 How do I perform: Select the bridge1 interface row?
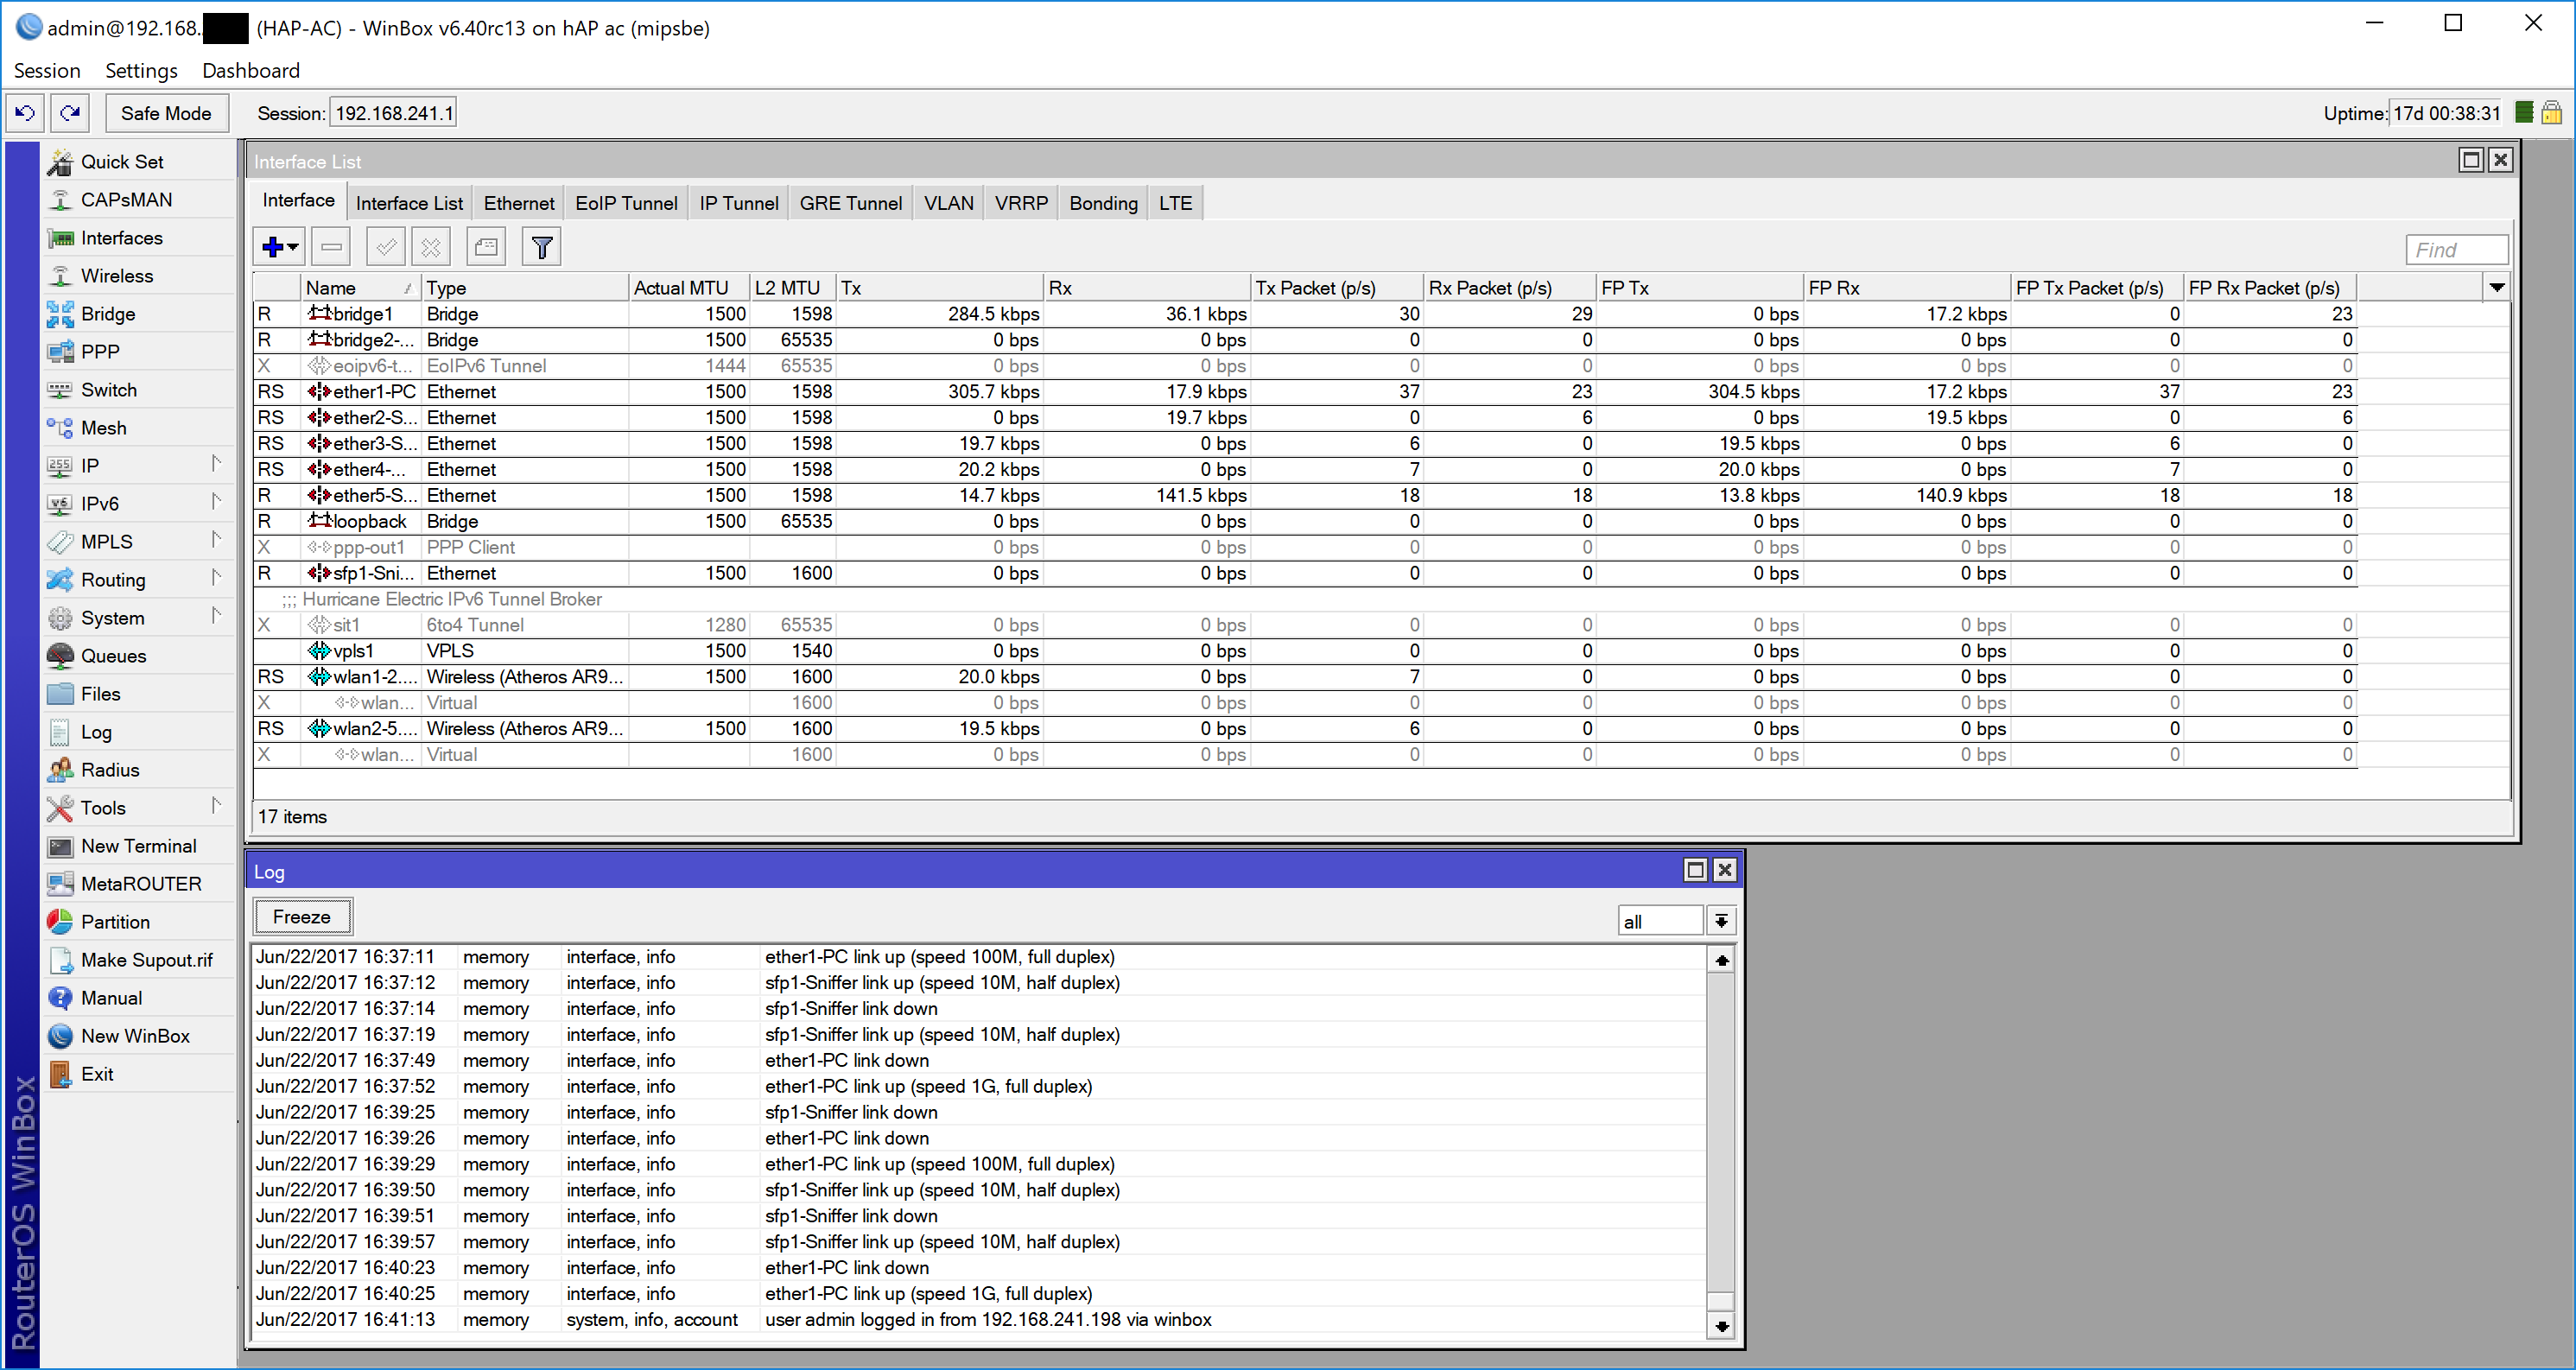coord(1305,314)
